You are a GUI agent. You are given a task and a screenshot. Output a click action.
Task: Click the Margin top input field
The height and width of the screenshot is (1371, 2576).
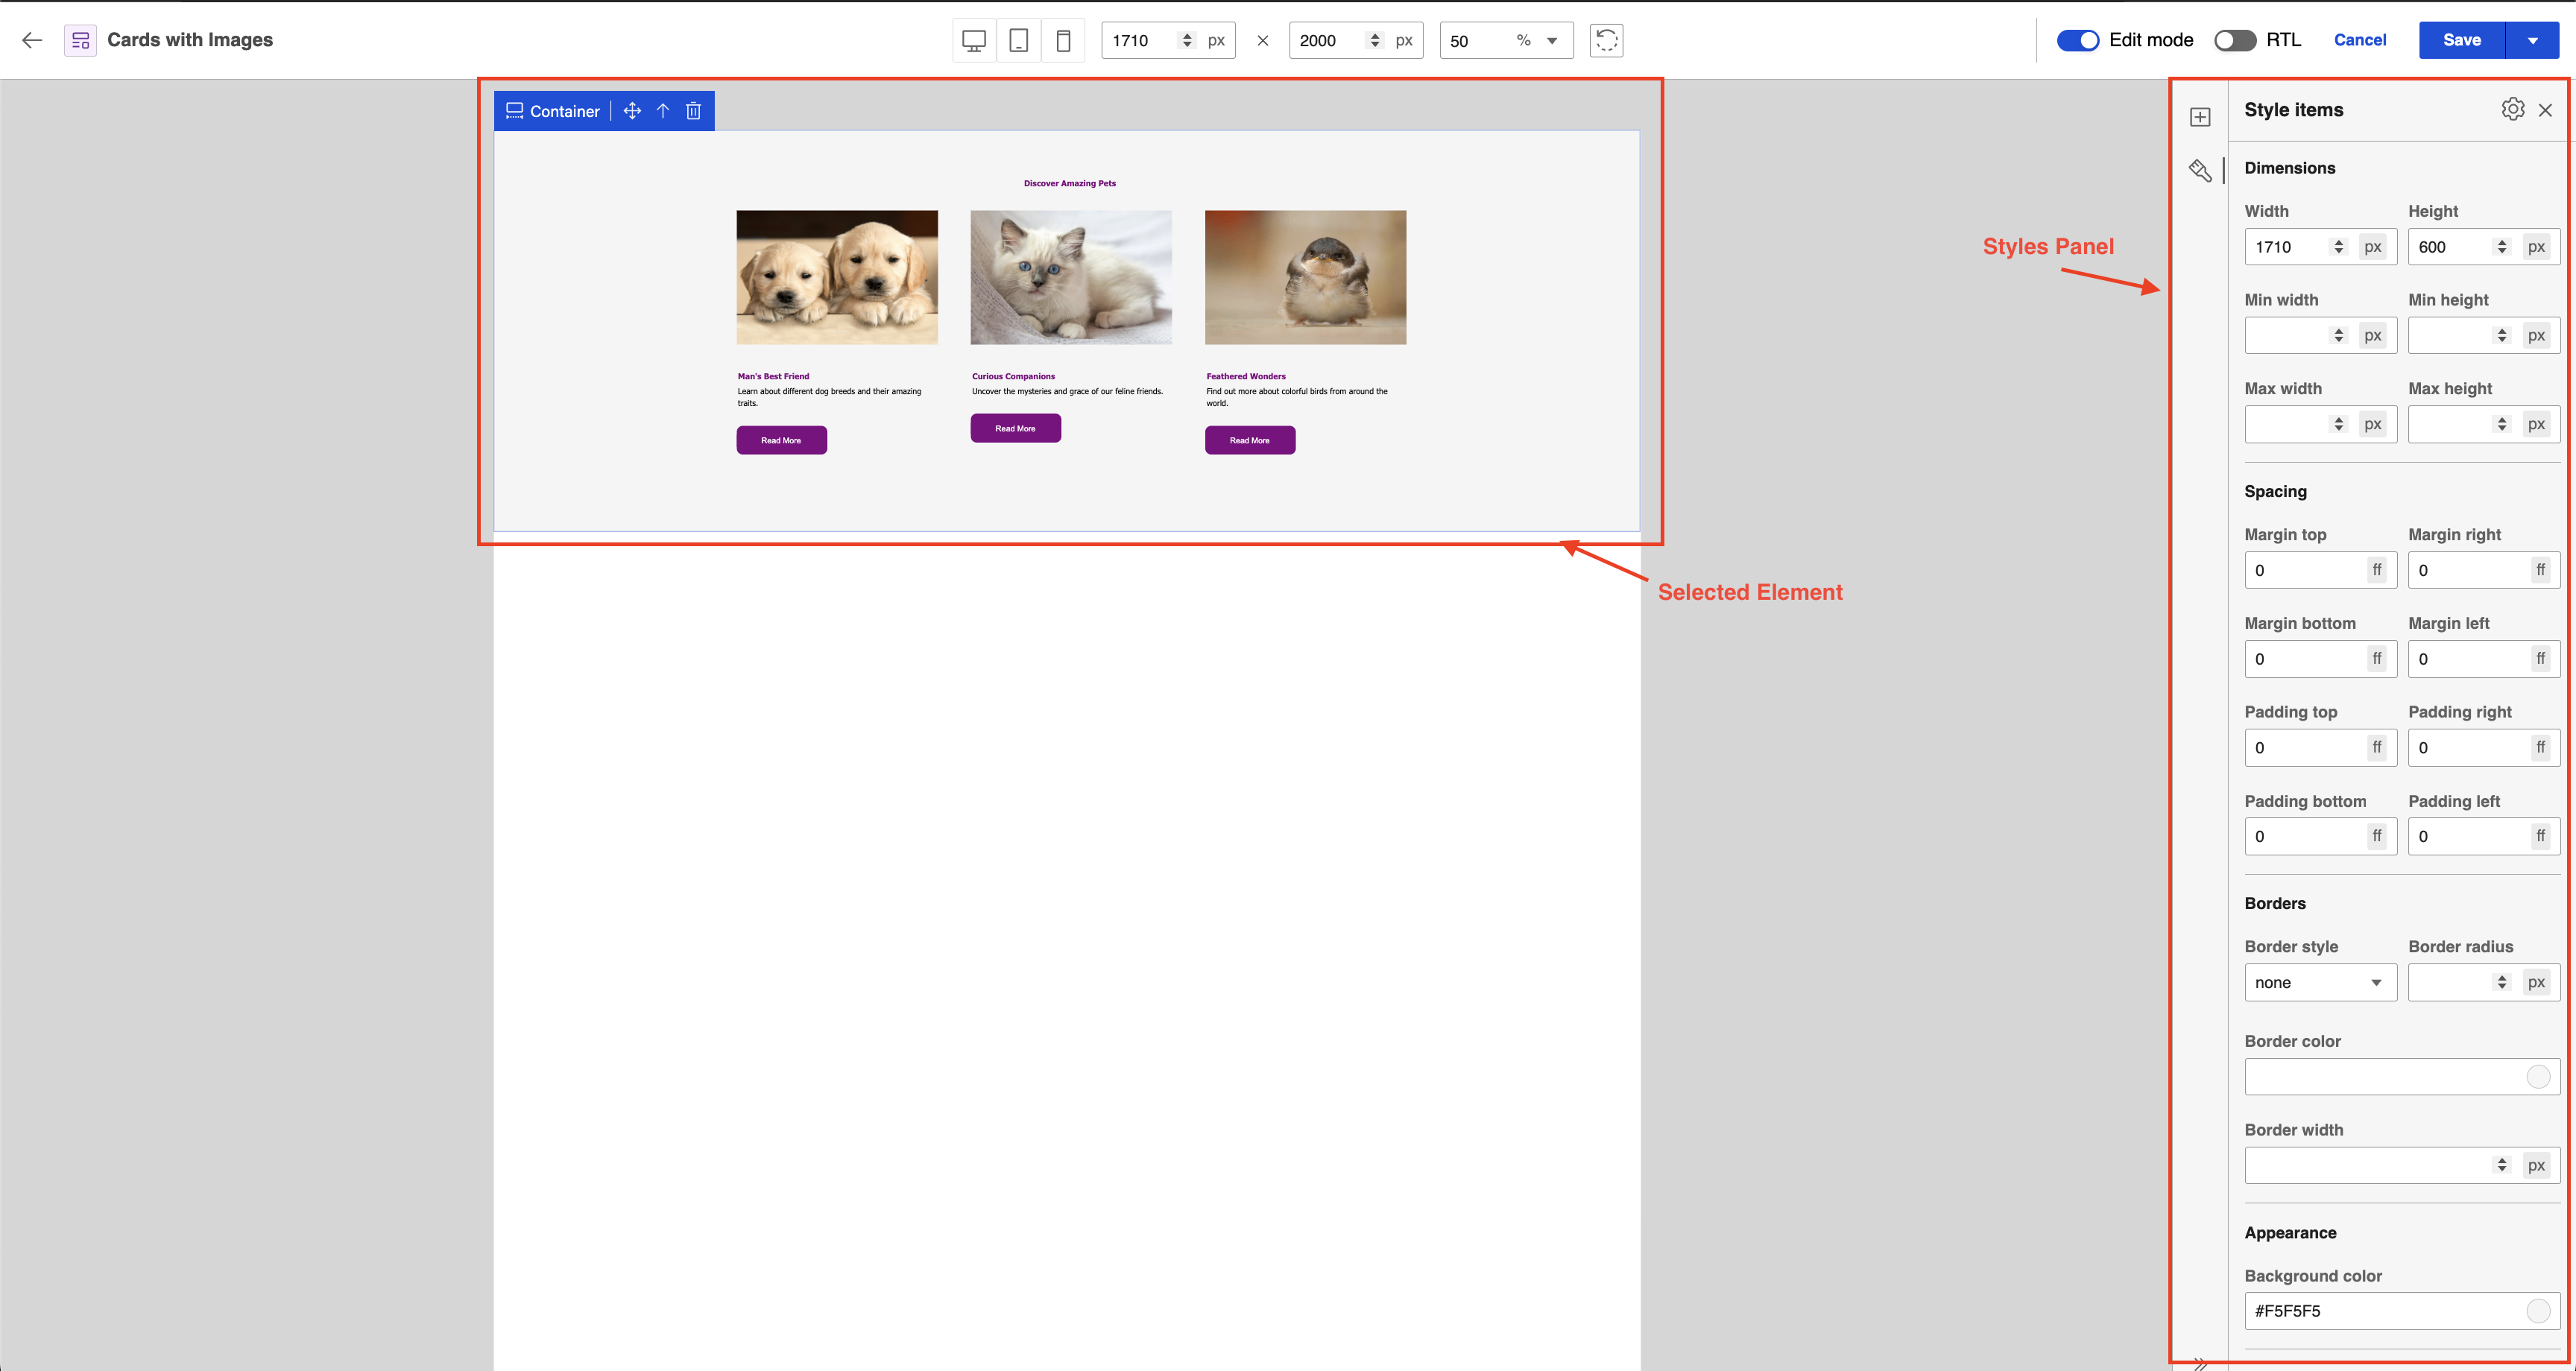coord(2305,570)
